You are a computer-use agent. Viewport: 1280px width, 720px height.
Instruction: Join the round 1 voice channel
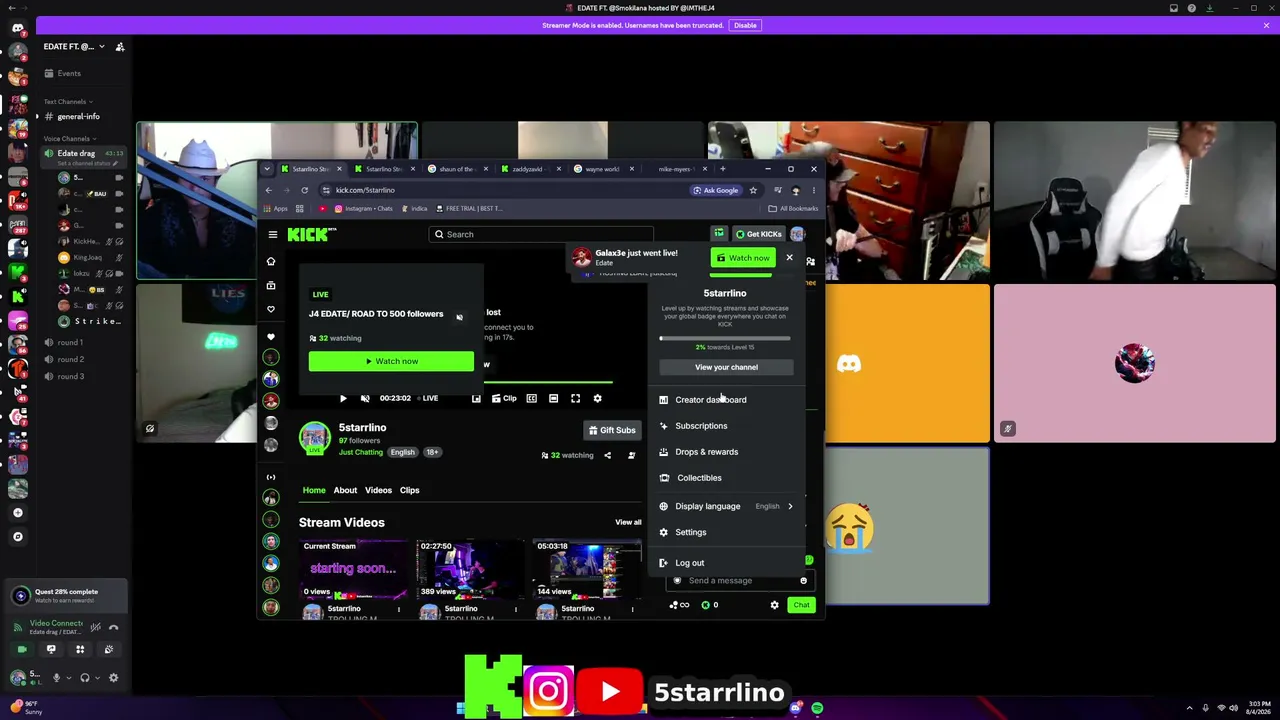coord(70,342)
